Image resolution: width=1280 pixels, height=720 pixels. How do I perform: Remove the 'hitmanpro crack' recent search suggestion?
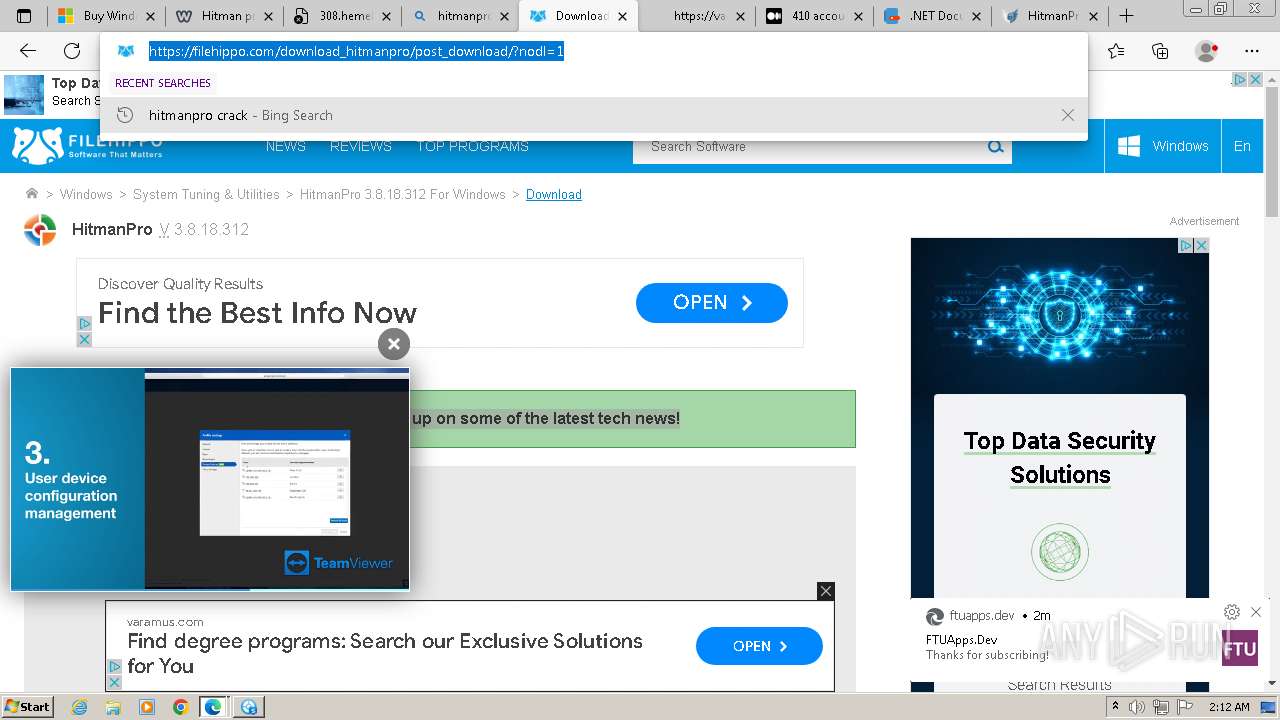pyautogui.click(x=1068, y=115)
